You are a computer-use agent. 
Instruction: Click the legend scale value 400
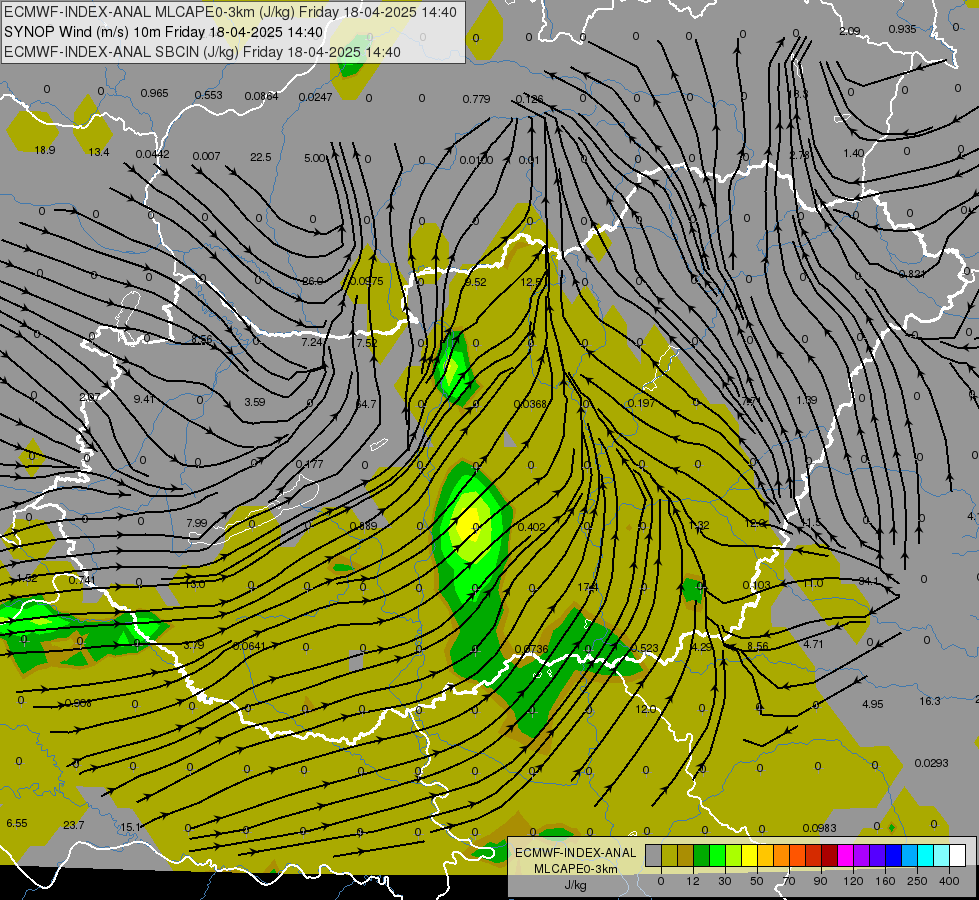(x=949, y=881)
